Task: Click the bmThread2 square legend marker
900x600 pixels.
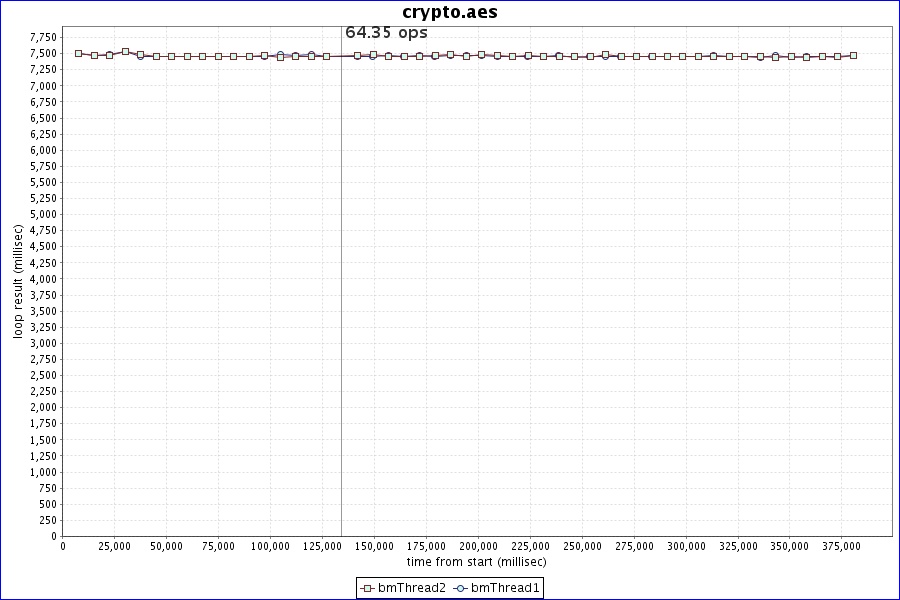Action: [x=367, y=588]
